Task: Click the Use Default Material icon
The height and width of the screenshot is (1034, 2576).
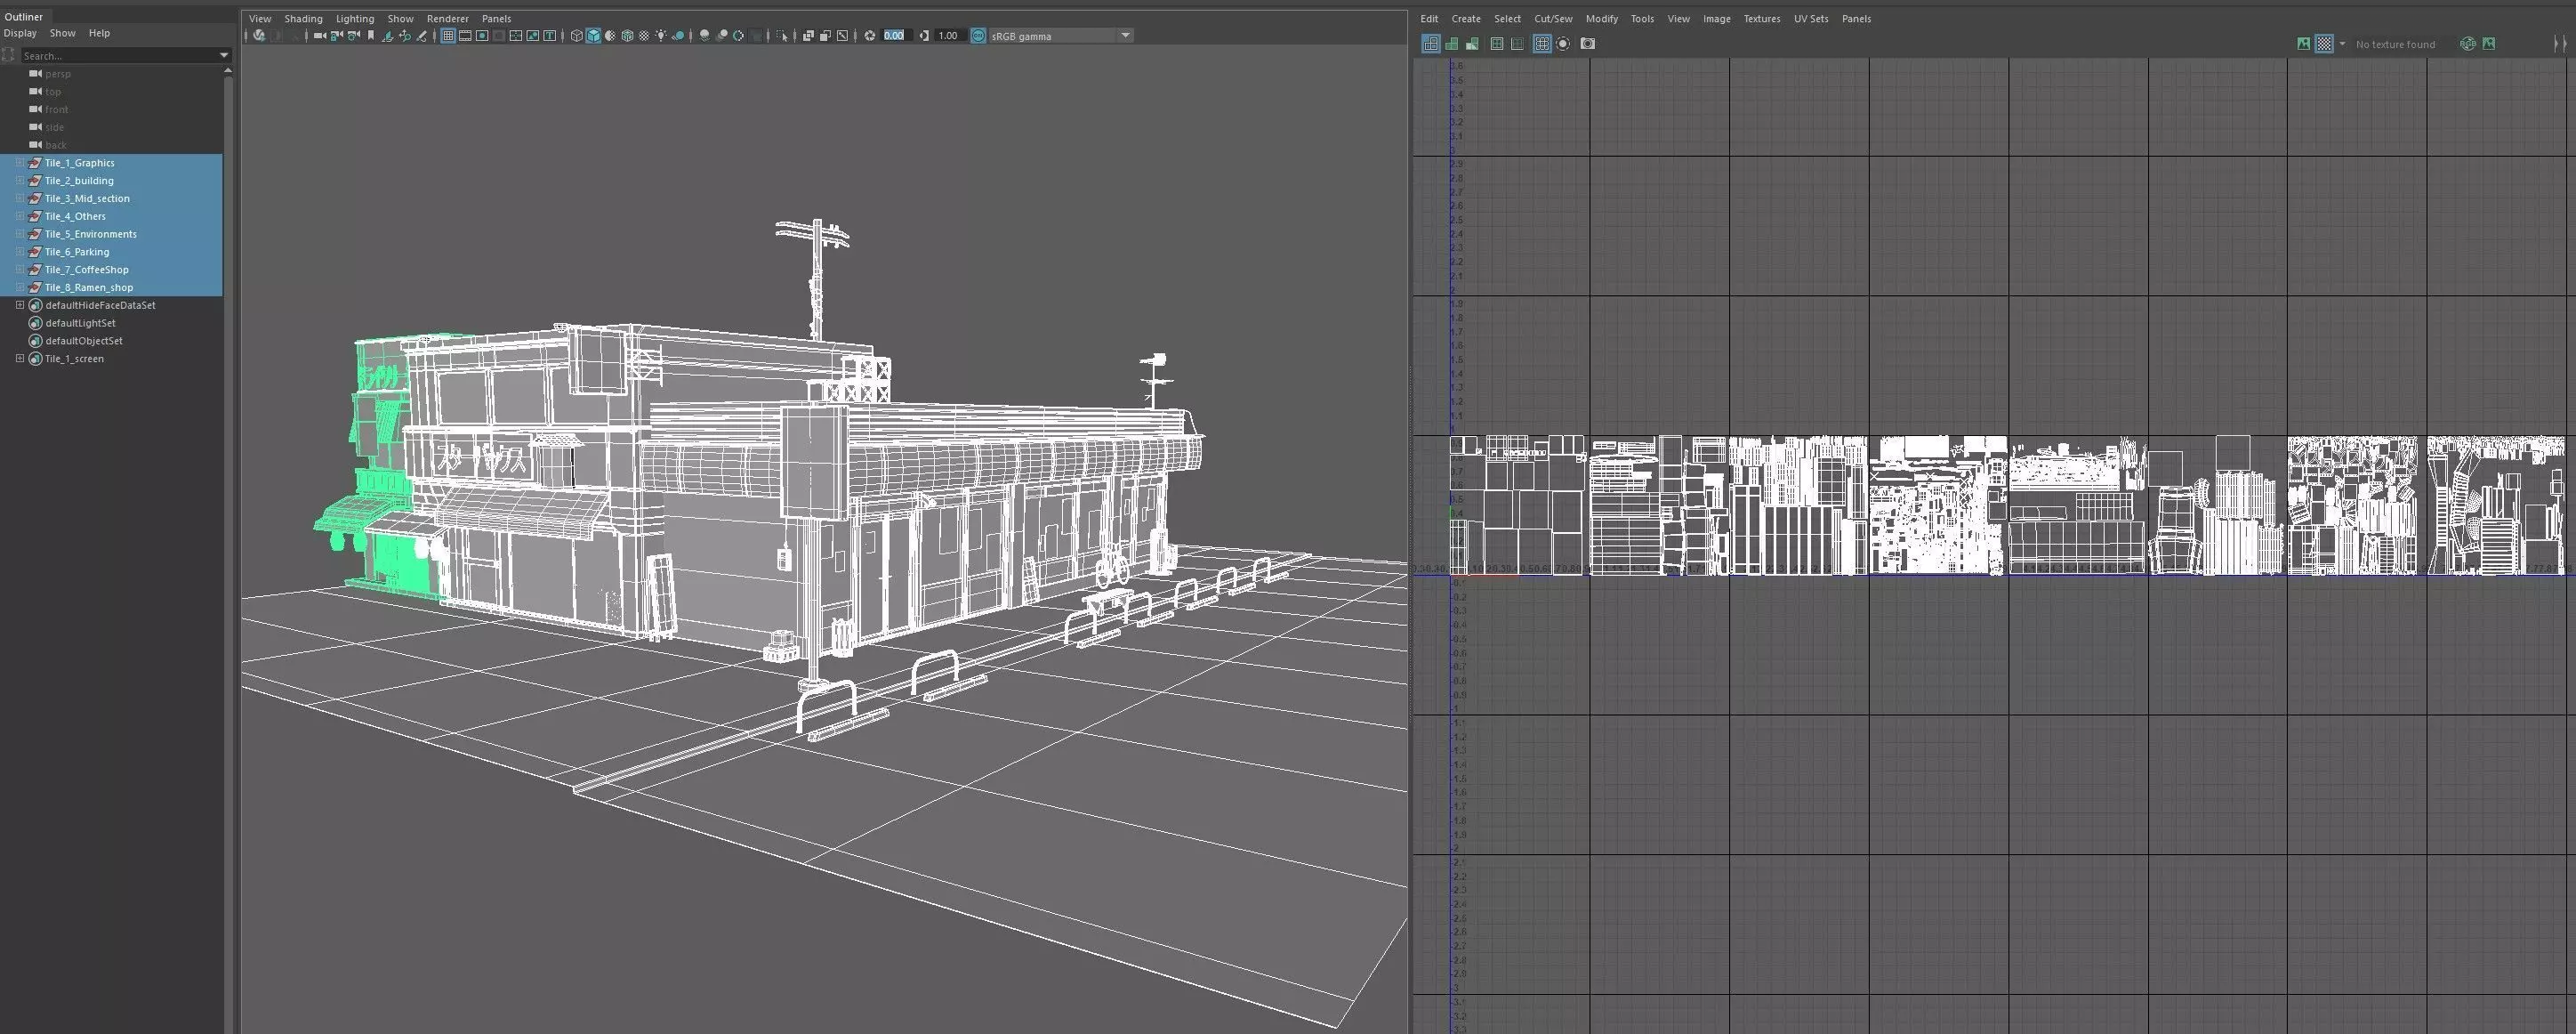Action: coord(610,35)
